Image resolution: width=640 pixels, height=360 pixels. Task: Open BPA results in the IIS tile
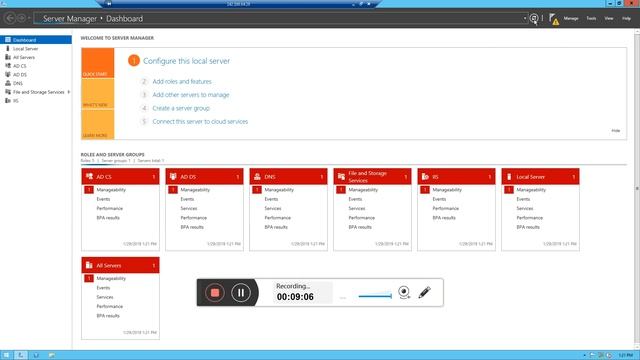444,218
